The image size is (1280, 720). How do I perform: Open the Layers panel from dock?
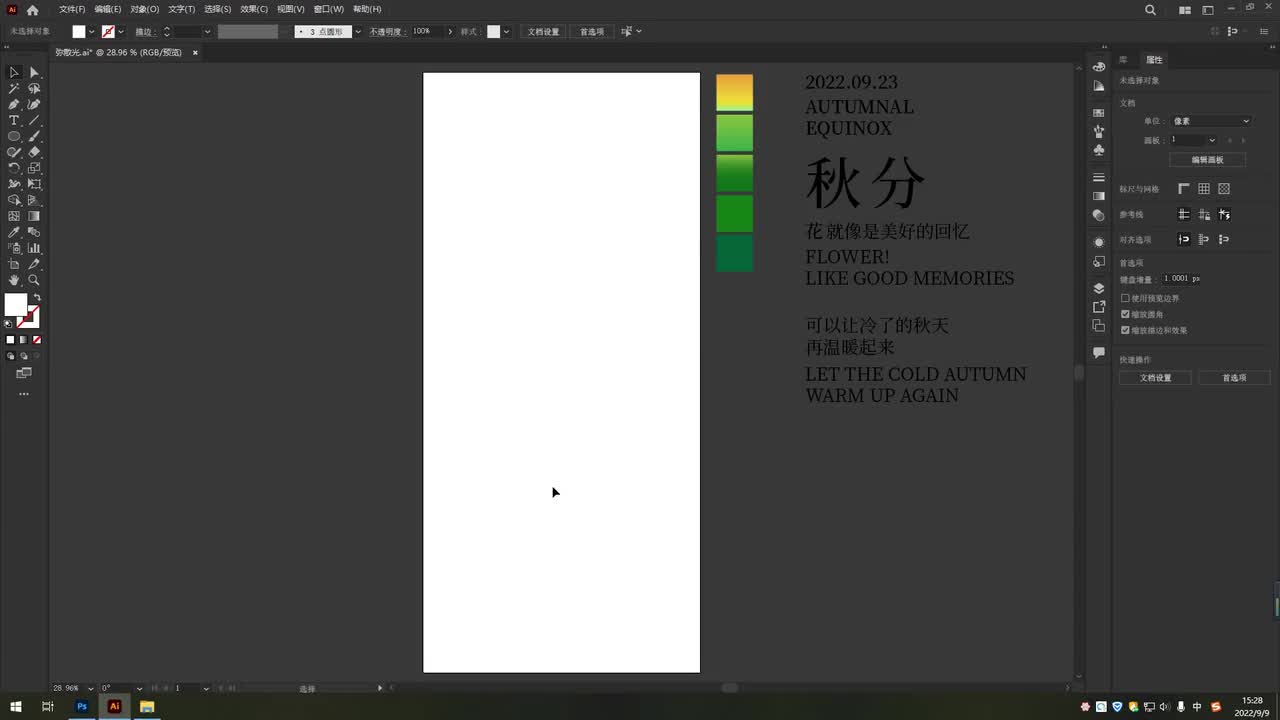pyautogui.click(x=1099, y=288)
